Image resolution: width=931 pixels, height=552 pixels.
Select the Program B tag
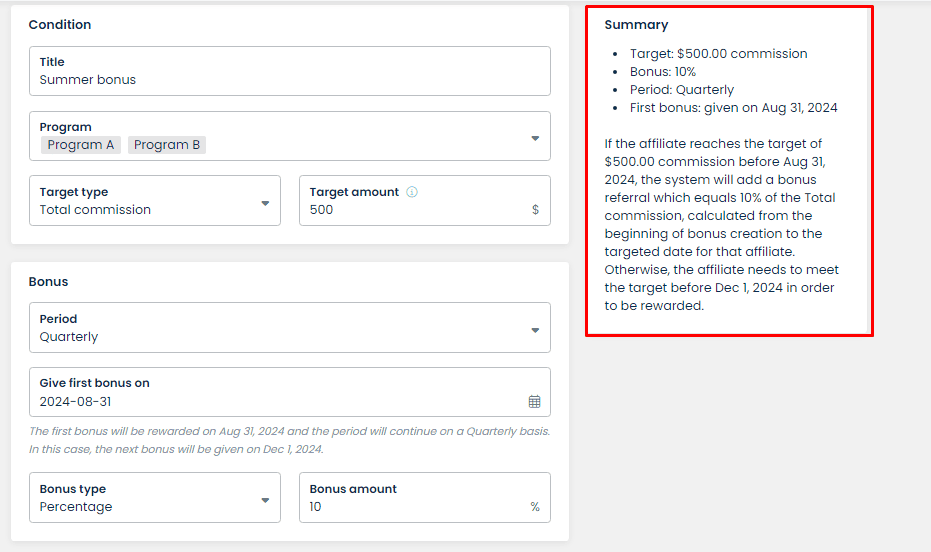point(167,145)
